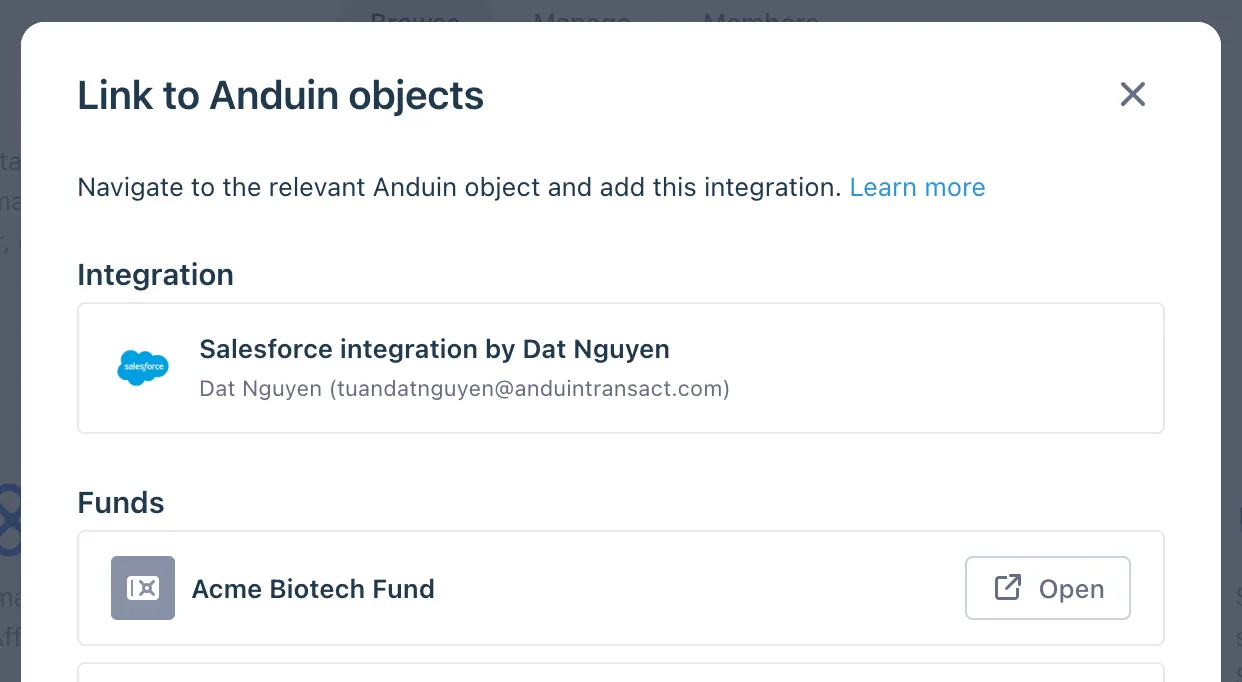Screen dimensions: 1242x682
Task: Click the tuandatnguyen@anduintransact.com email text
Action: pos(530,389)
